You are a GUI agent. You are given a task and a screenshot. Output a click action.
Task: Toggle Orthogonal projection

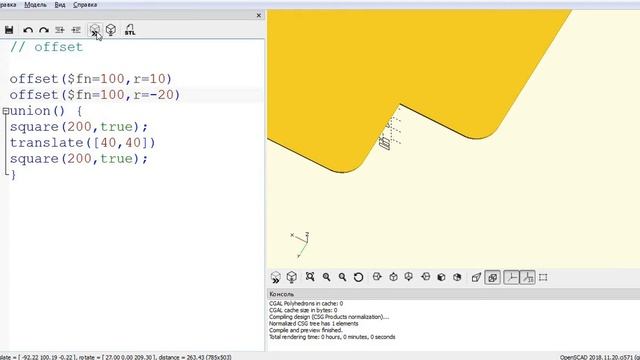[493, 278]
